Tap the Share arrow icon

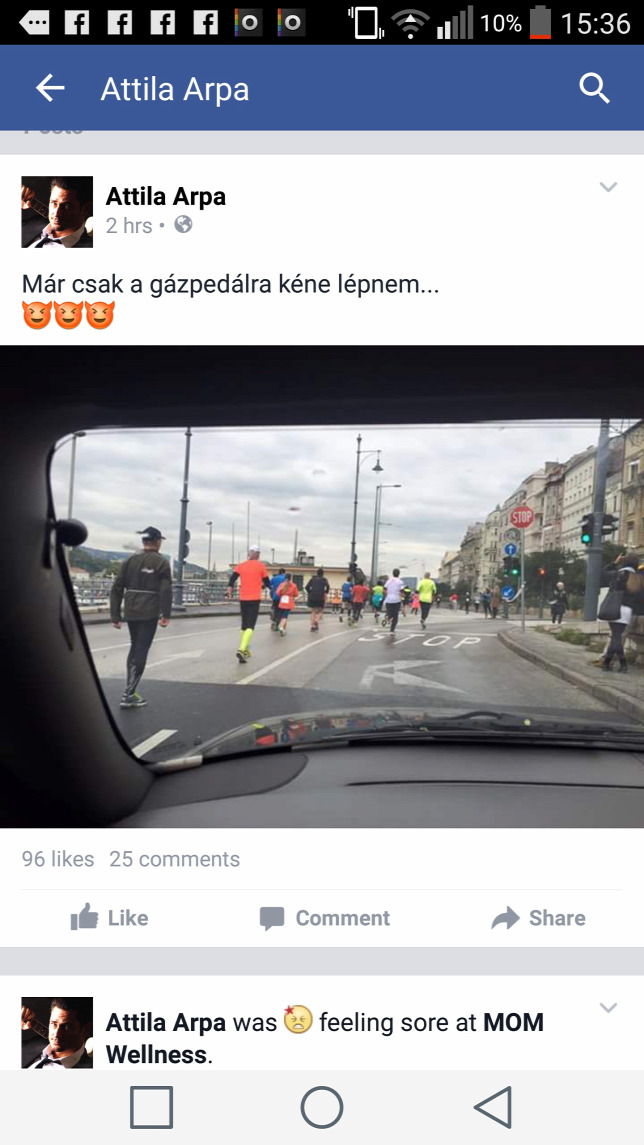tap(505, 917)
